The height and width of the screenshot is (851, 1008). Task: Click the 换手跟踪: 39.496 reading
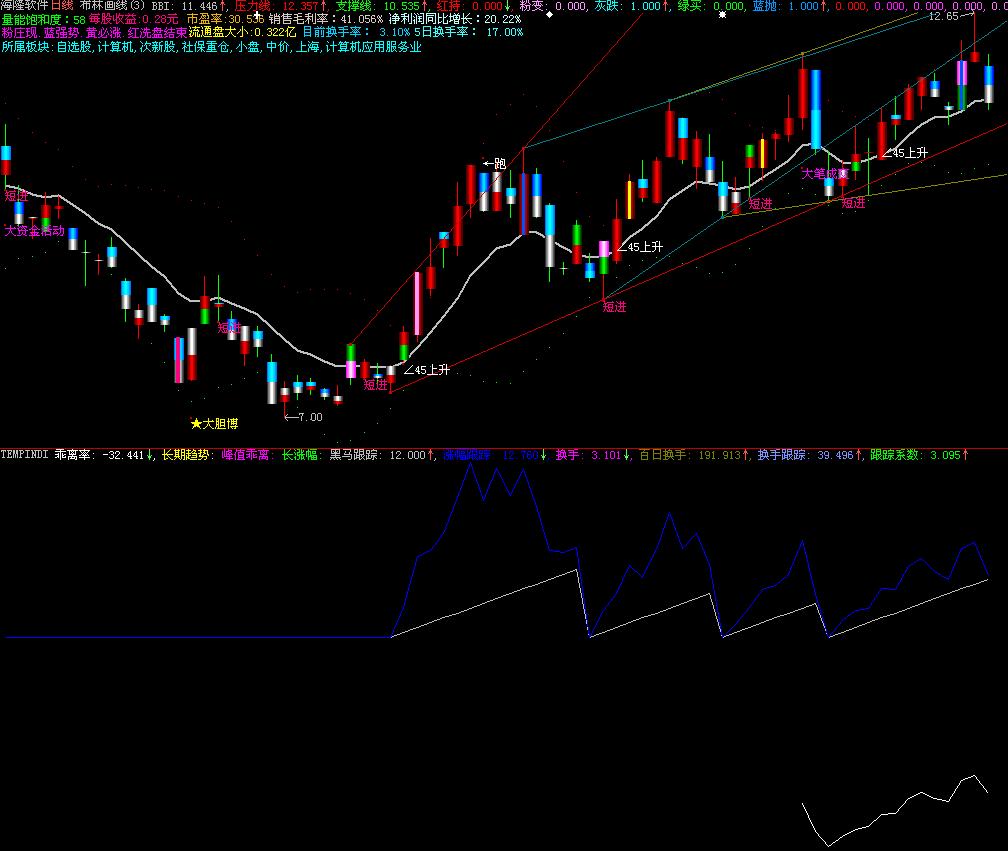[x=810, y=454]
